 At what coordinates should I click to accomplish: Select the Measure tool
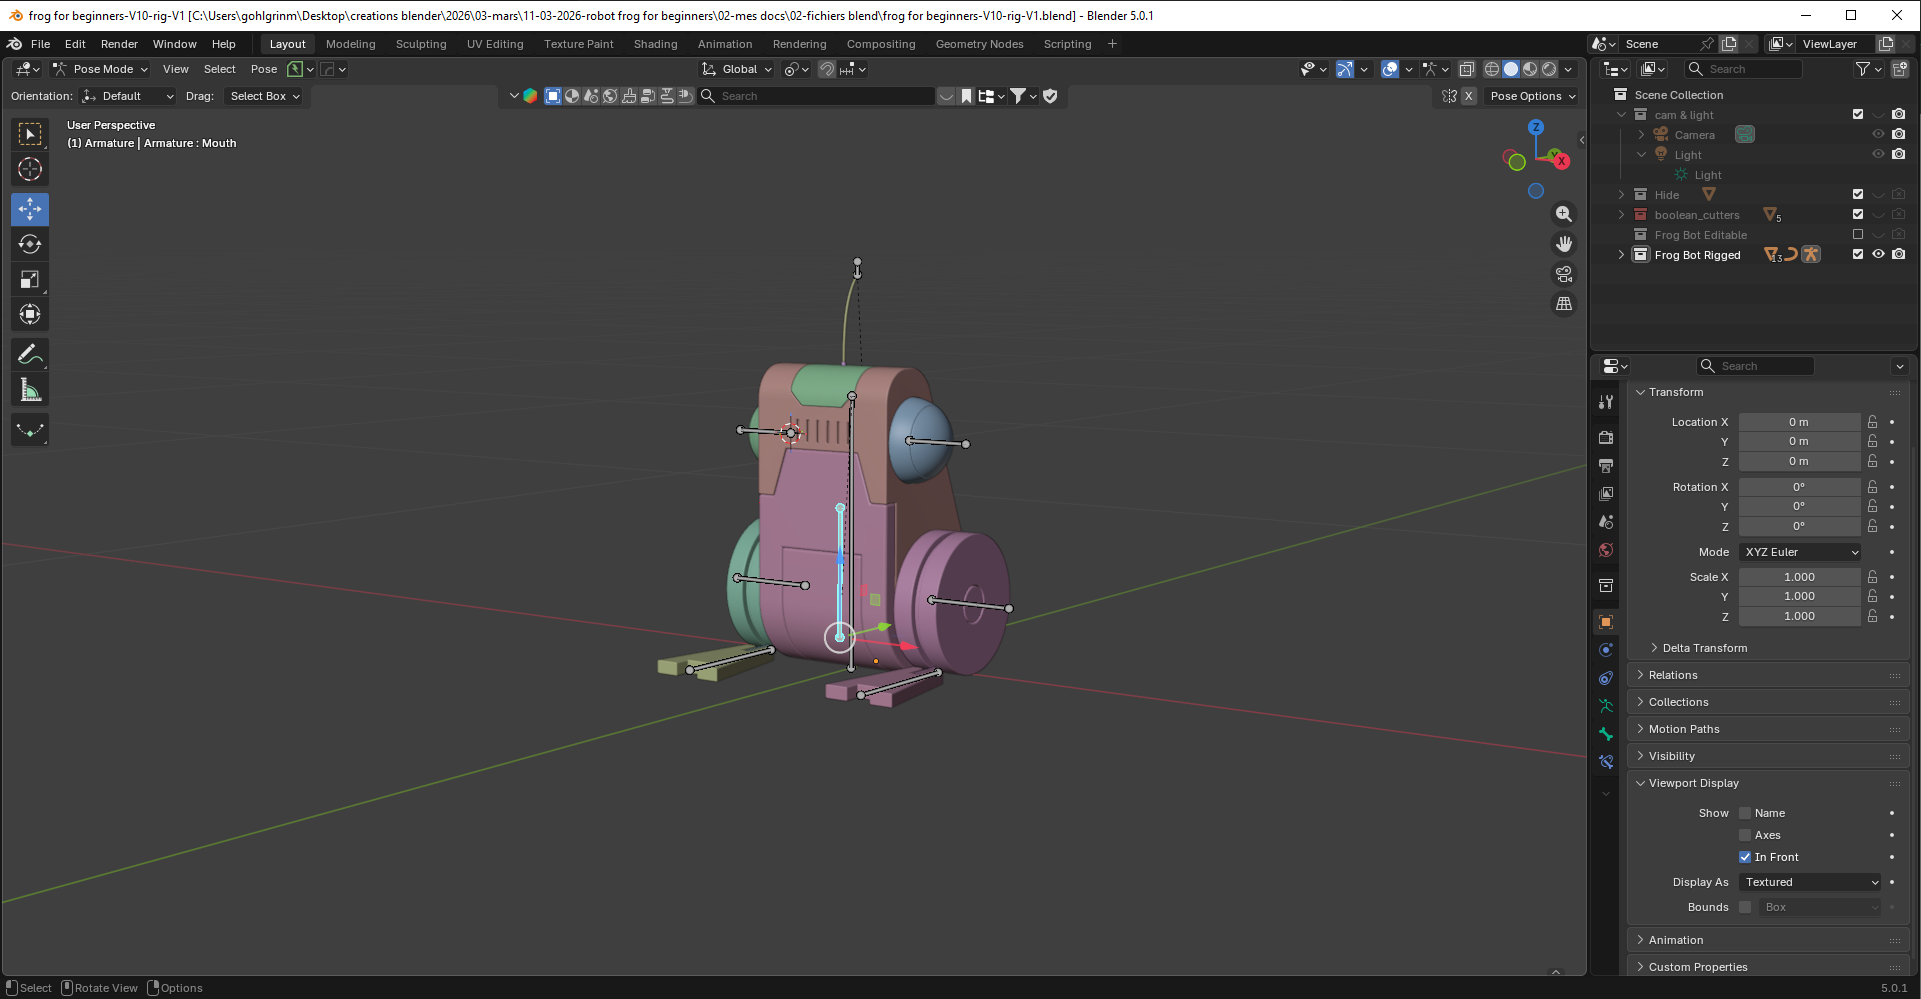pos(30,391)
